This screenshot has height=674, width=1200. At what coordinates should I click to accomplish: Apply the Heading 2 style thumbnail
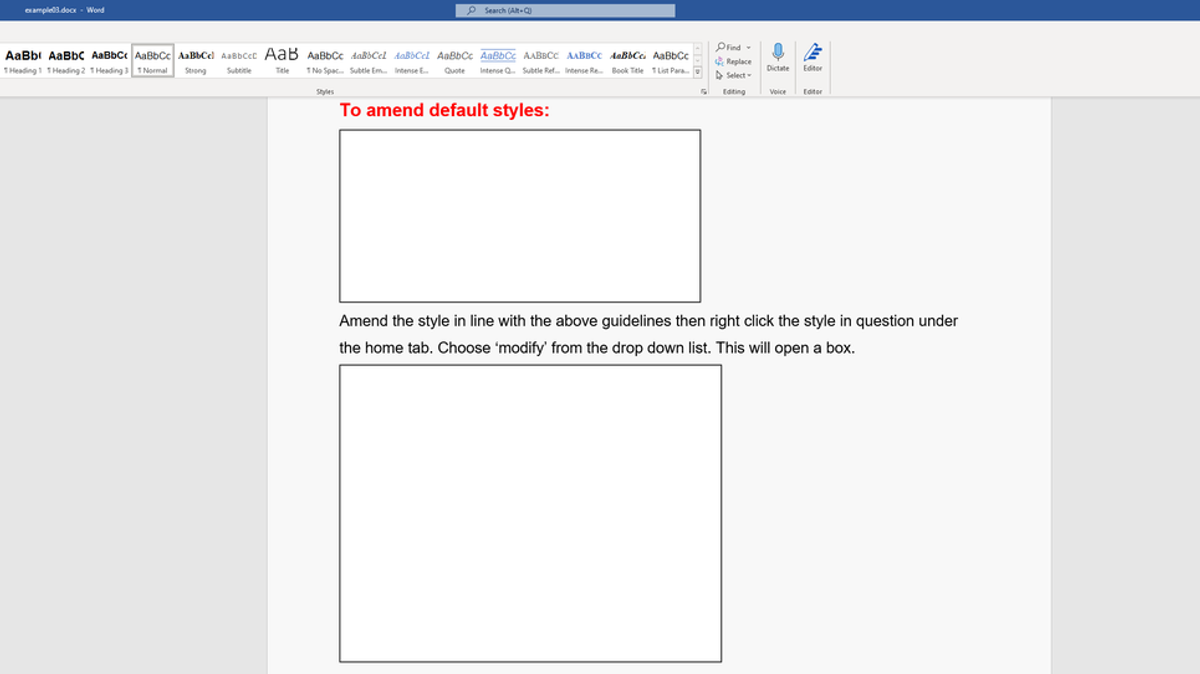(66, 61)
